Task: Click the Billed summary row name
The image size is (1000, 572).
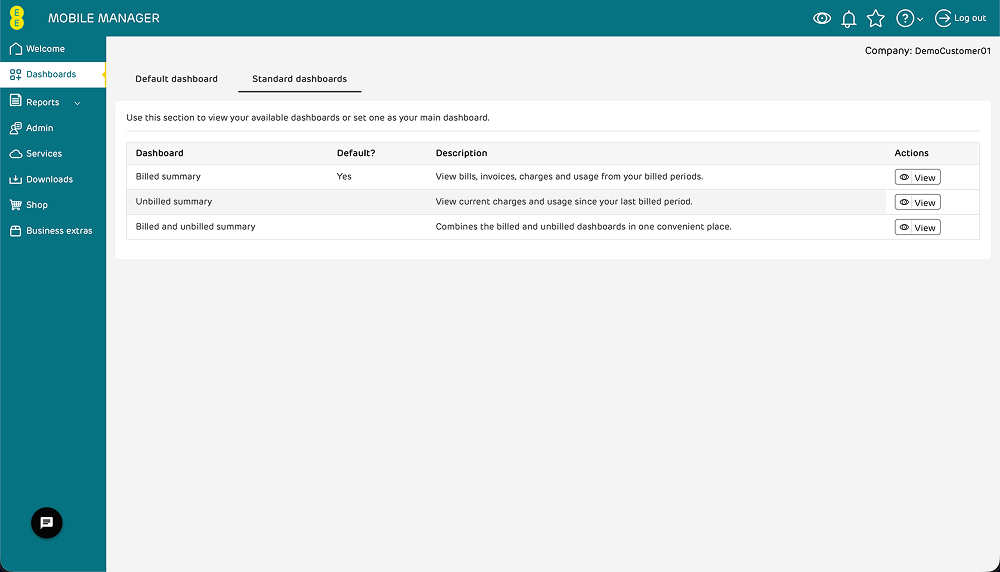Action: coord(168,177)
